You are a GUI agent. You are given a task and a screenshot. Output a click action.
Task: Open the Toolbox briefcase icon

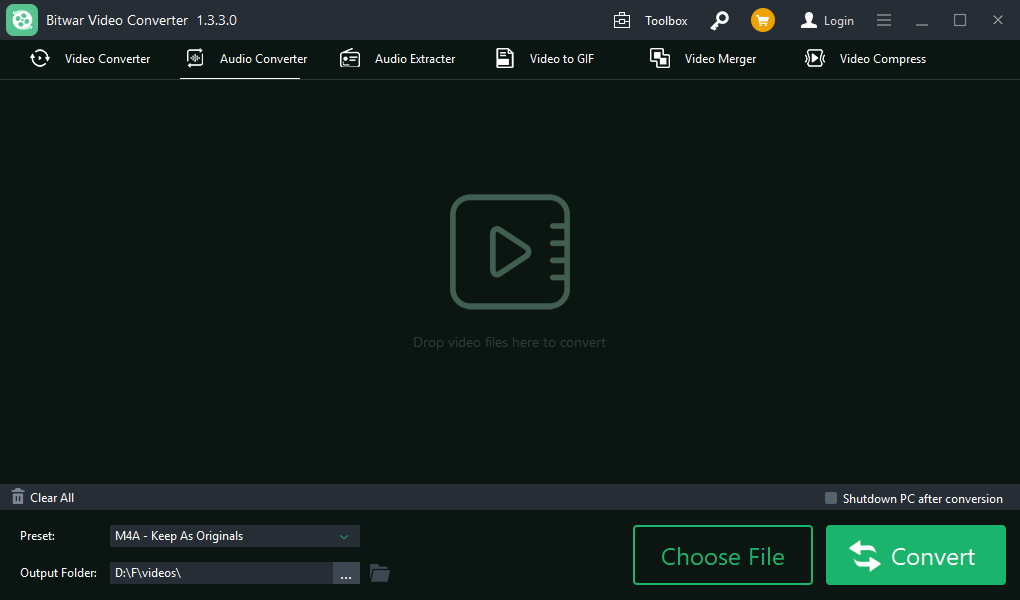tap(622, 21)
